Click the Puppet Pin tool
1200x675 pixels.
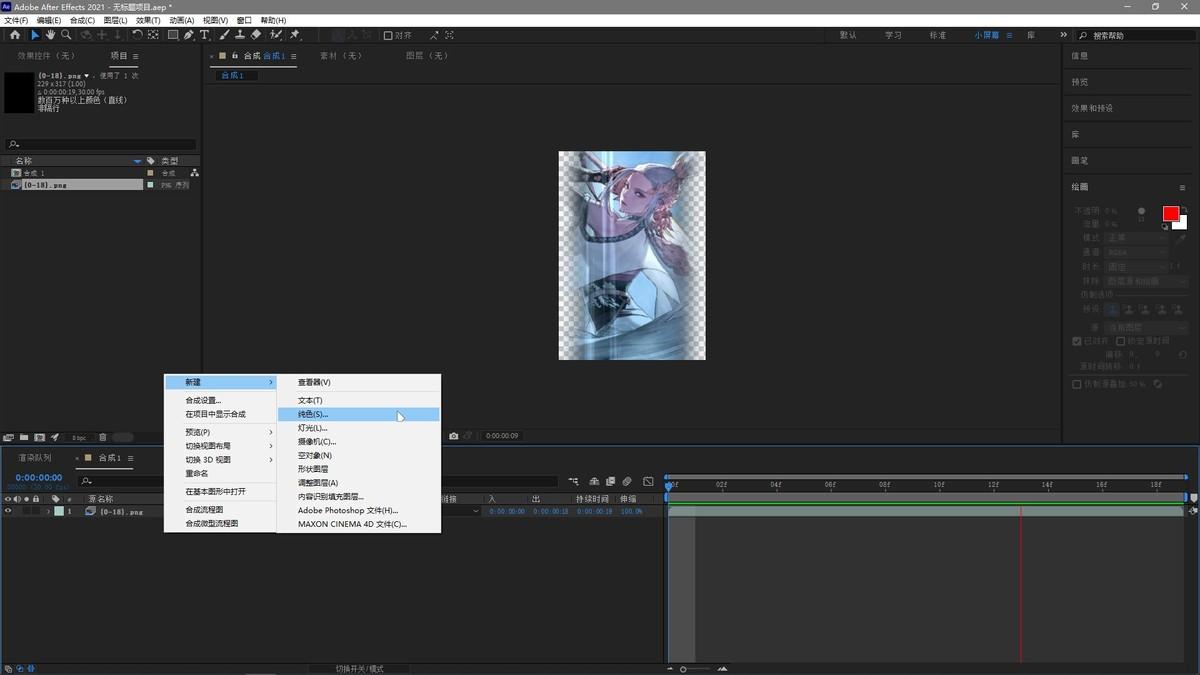coord(295,35)
